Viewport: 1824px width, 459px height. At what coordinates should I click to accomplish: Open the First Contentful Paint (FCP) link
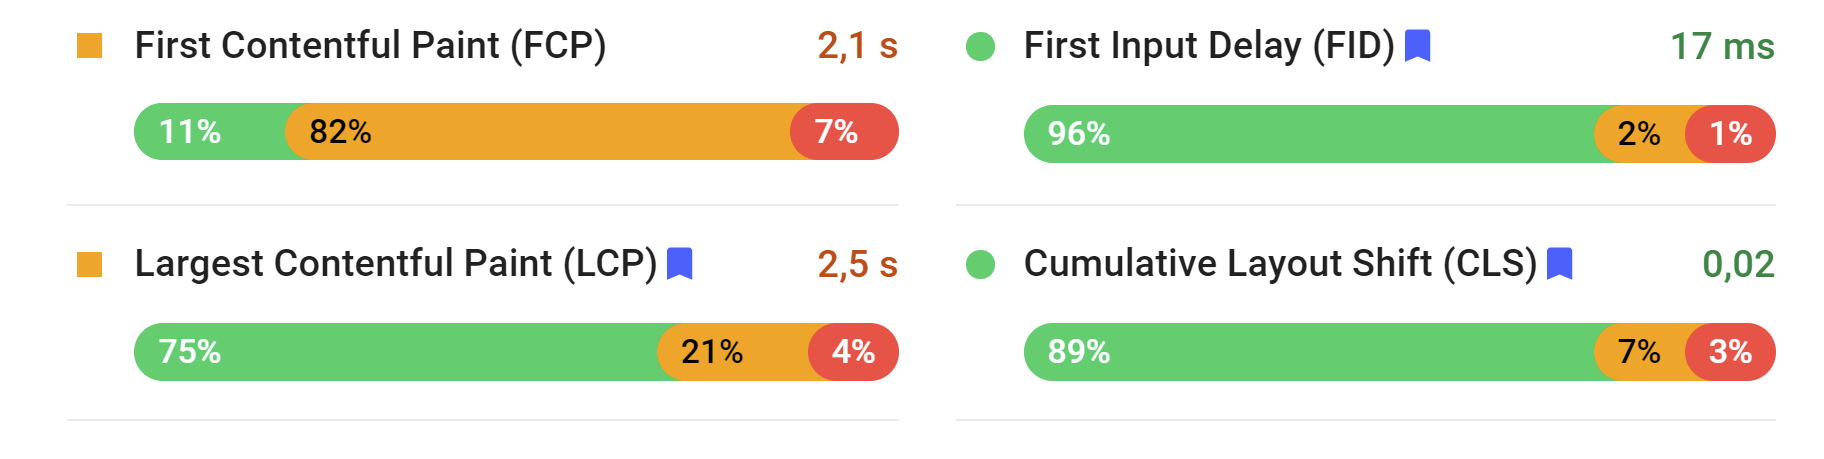click(x=370, y=46)
